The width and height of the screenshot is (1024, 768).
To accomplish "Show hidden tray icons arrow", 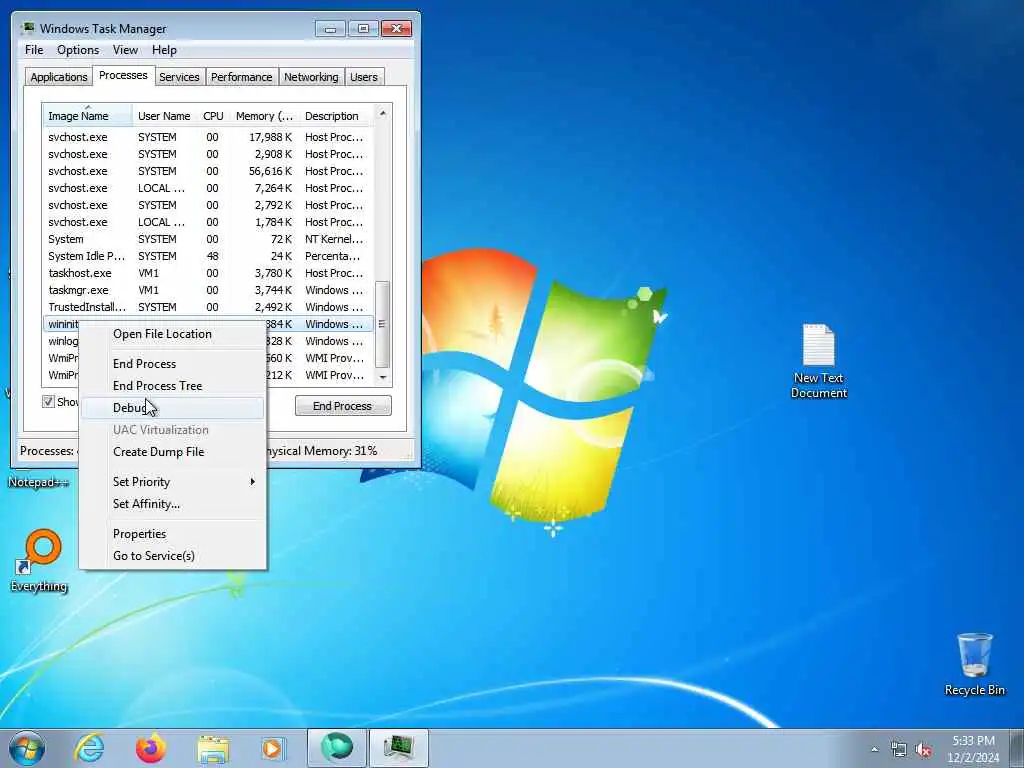I will coord(874,750).
